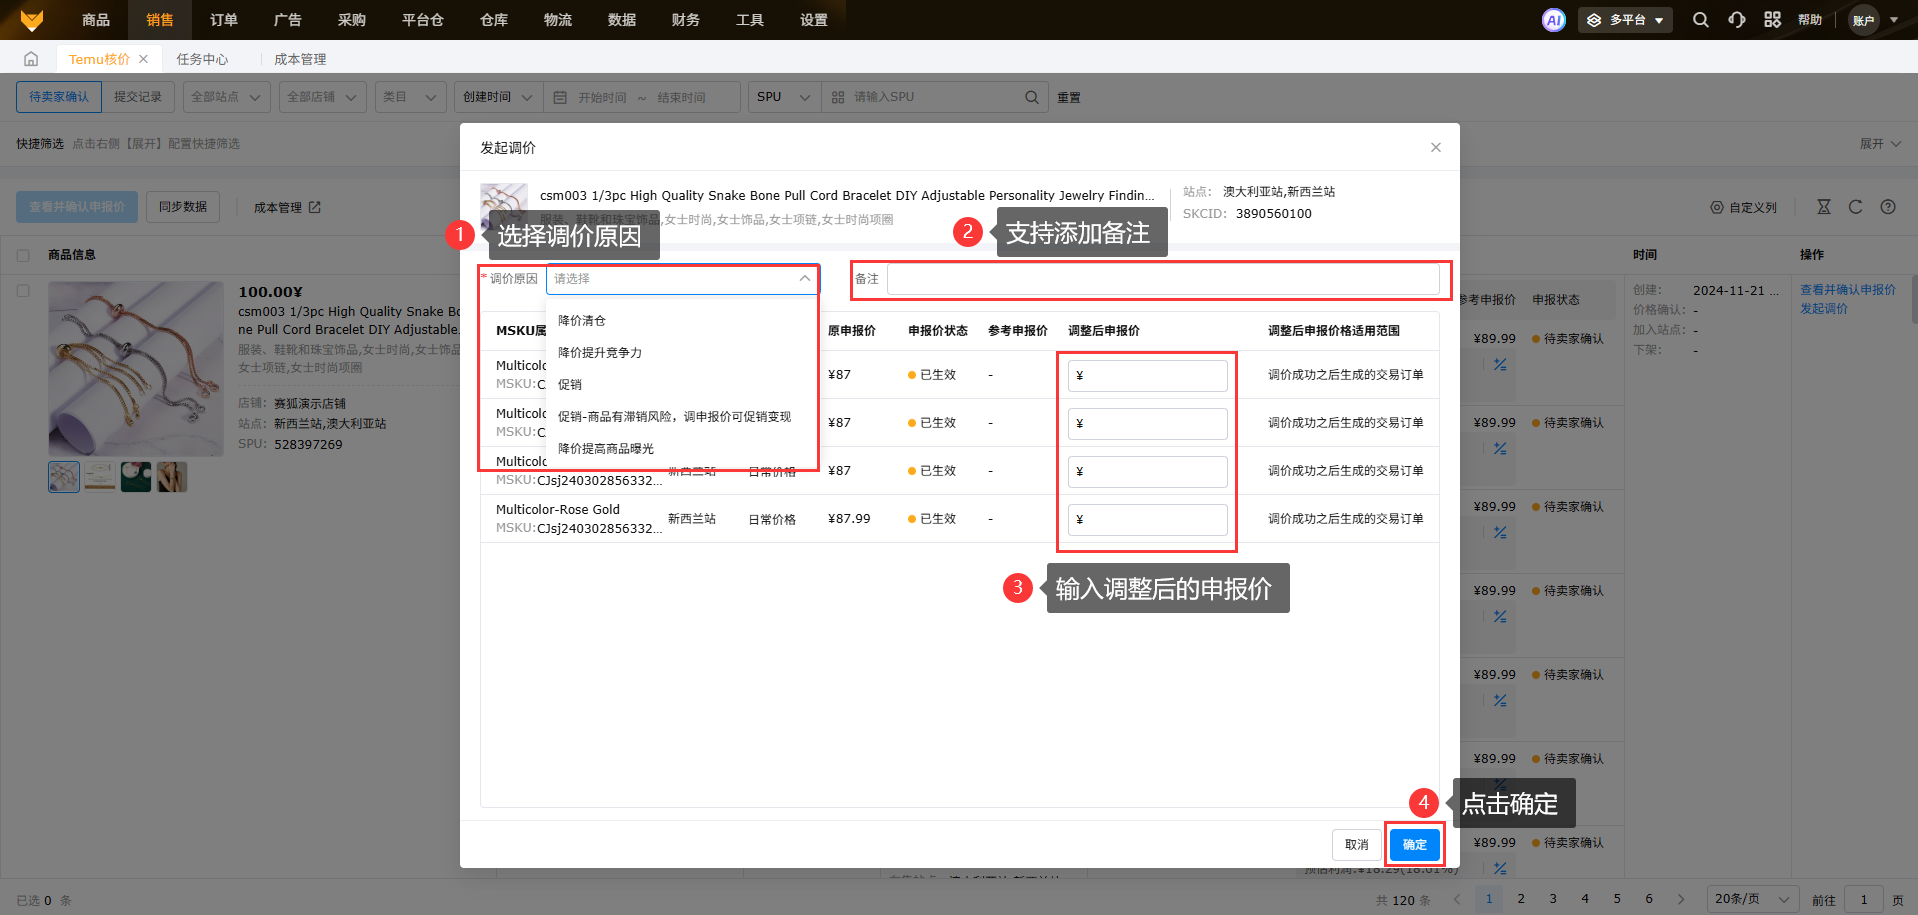Click the fox logo in the top bar

click(x=32, y=20)
